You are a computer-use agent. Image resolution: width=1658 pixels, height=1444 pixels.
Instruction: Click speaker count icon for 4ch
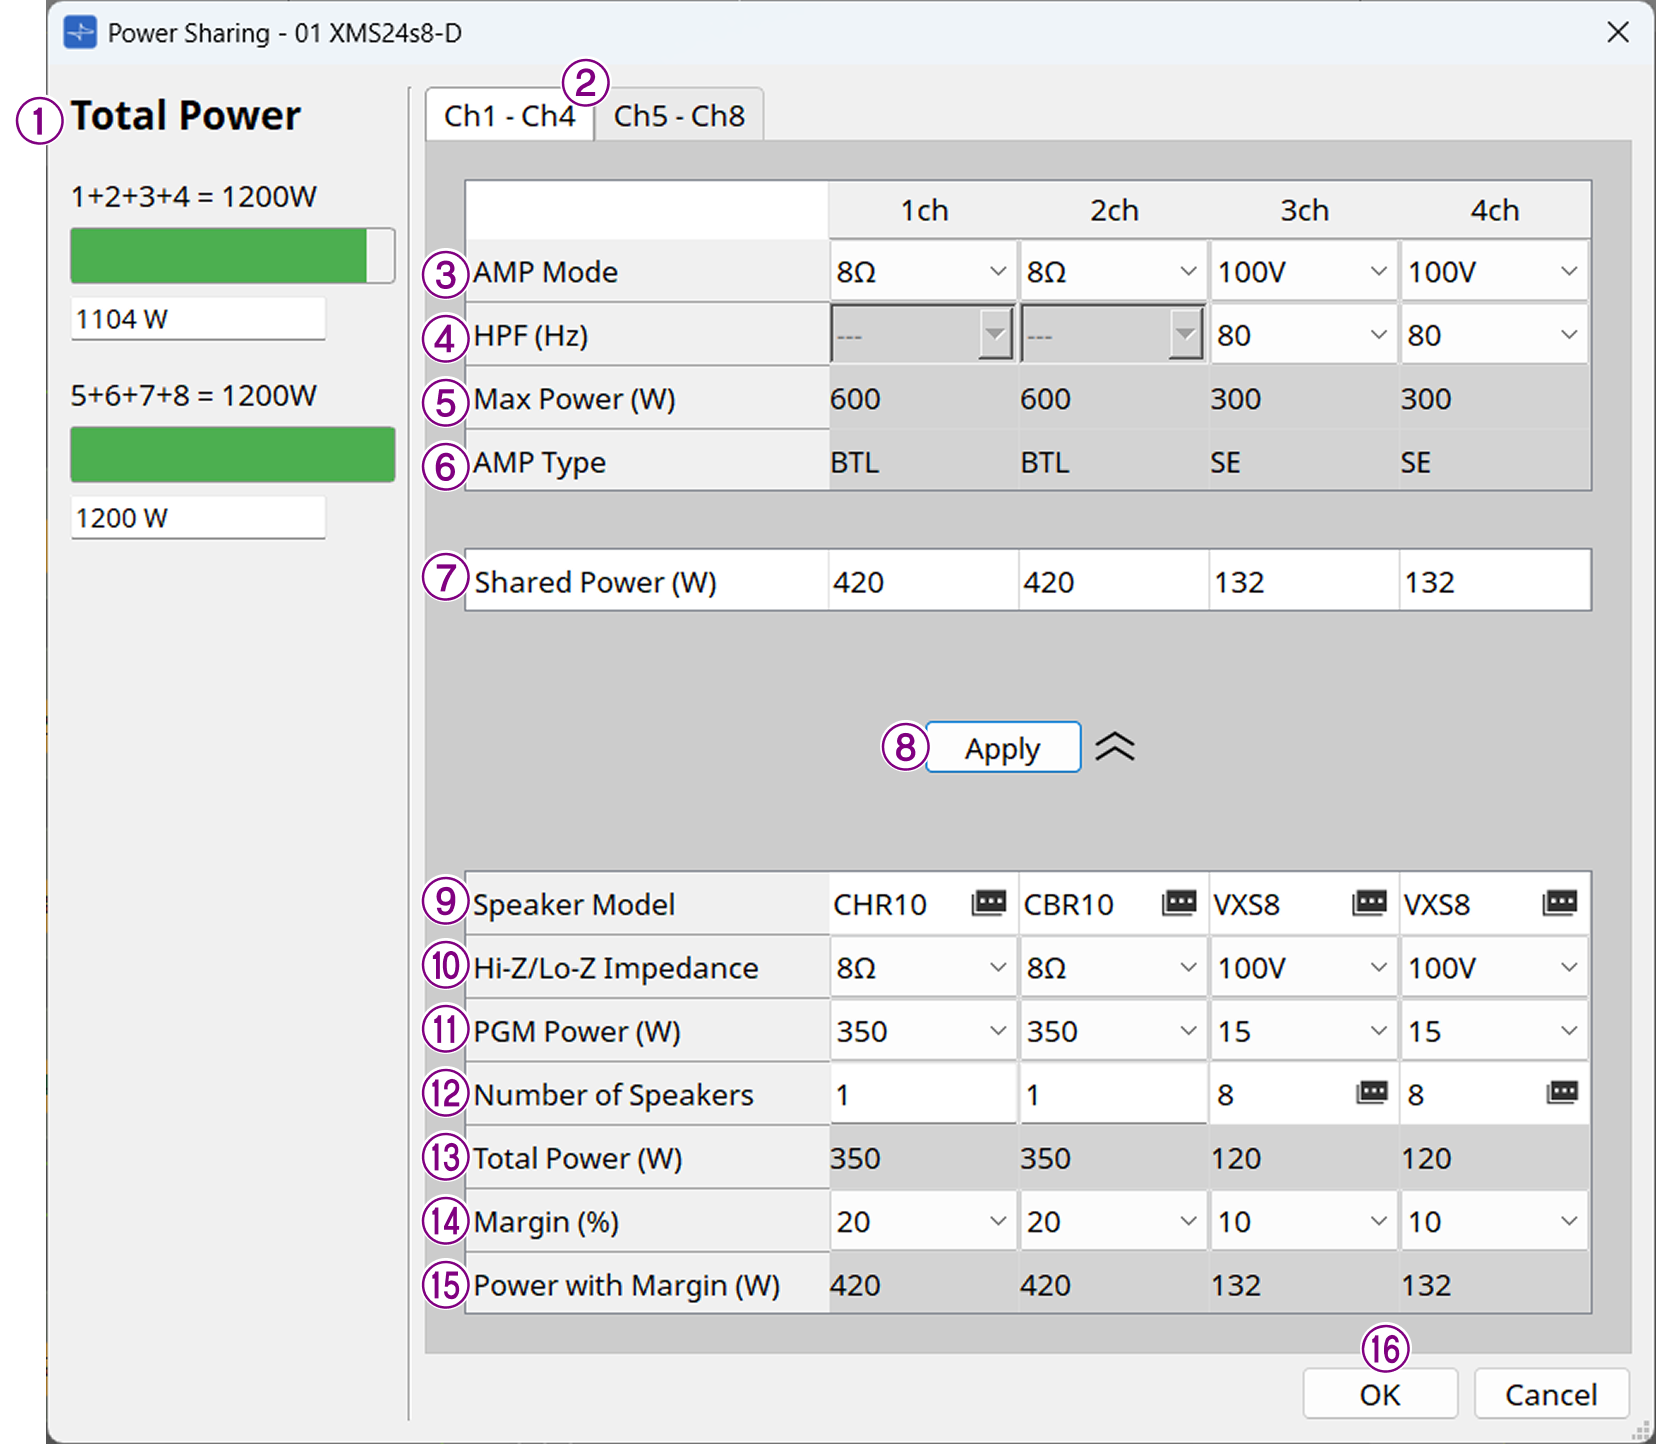[x=1562, y=1092]
